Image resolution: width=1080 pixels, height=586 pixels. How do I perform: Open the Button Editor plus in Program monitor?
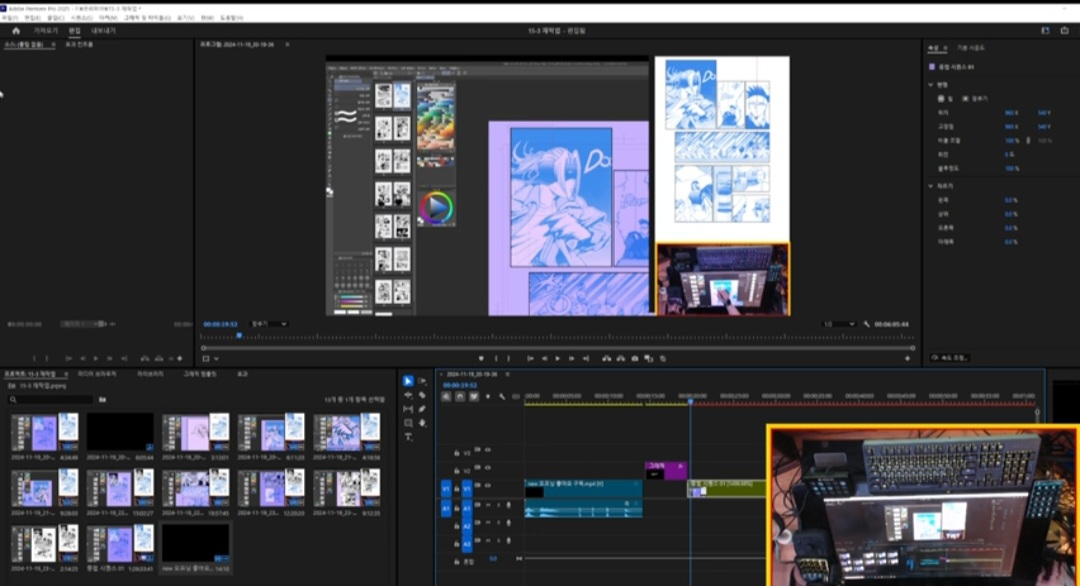point(907,359)
